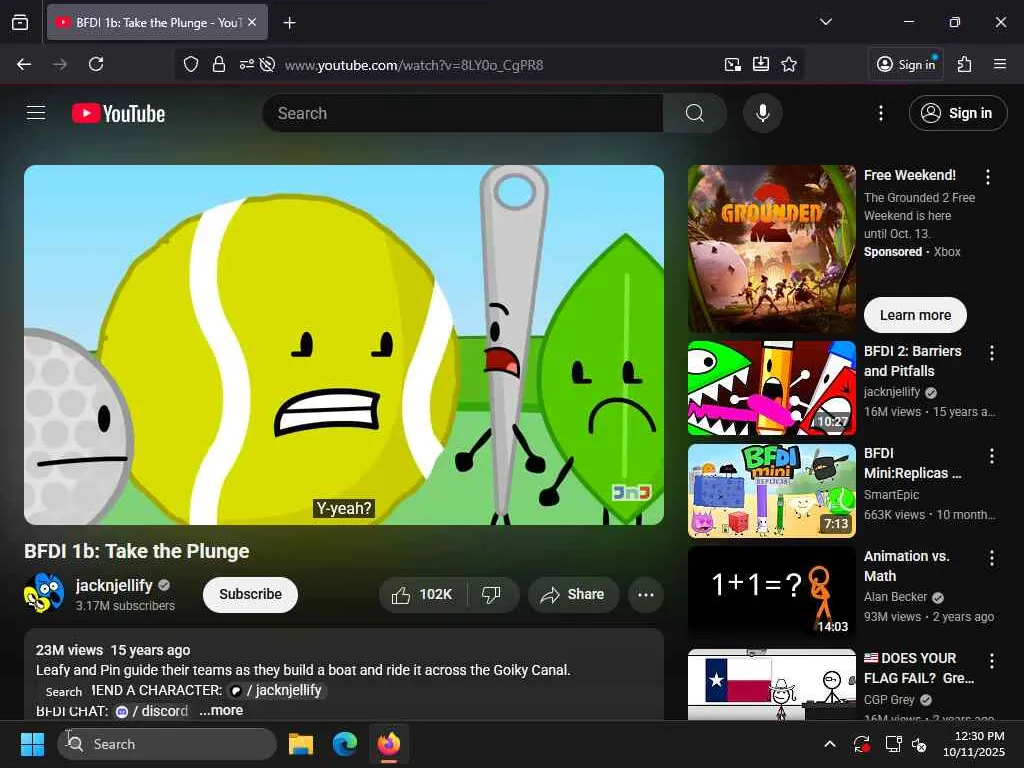This screenshot has width=1024, height=768.
Task: Open YouTube settings three-dot menu
Action: point(880,113)
